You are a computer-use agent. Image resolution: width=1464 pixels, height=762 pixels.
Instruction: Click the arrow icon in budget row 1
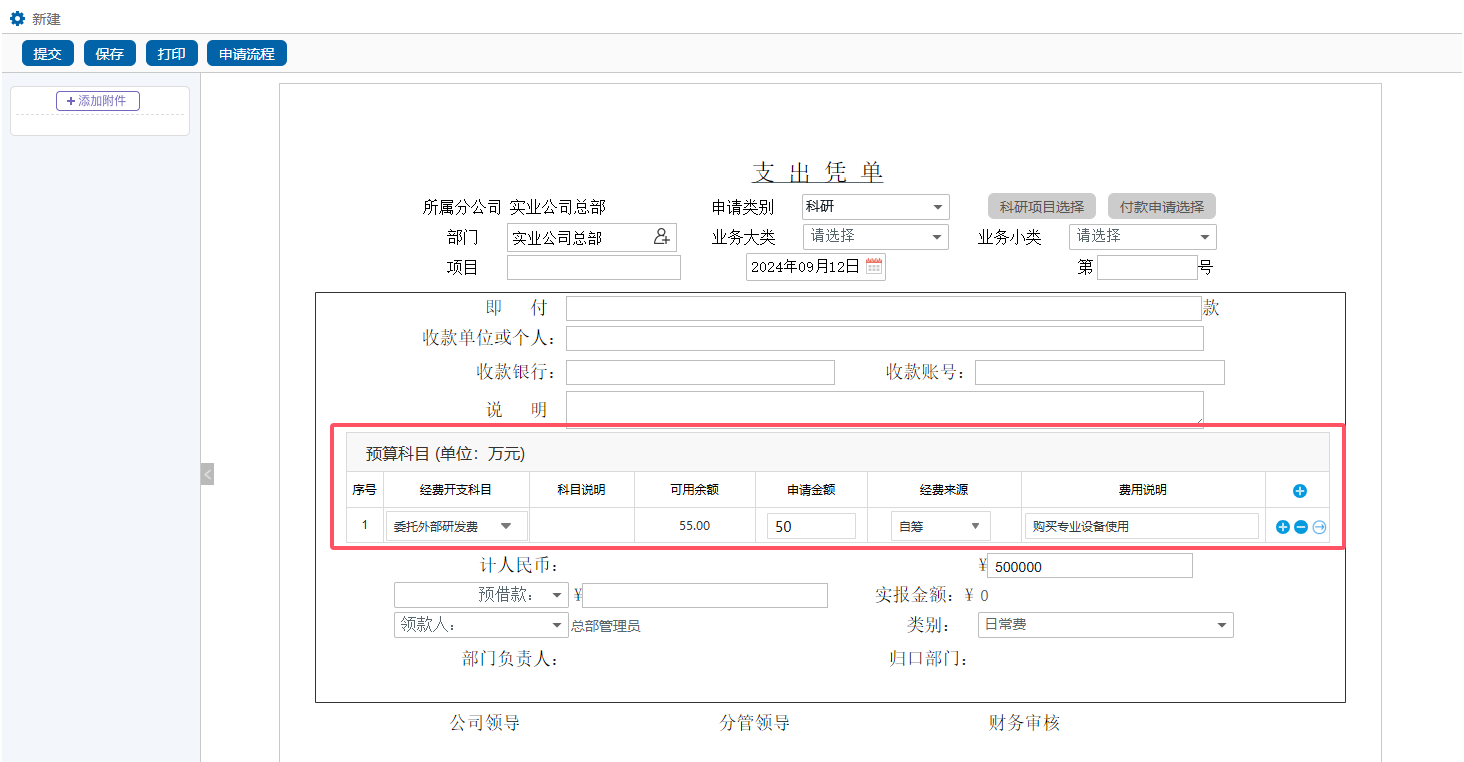(1319, 527)
